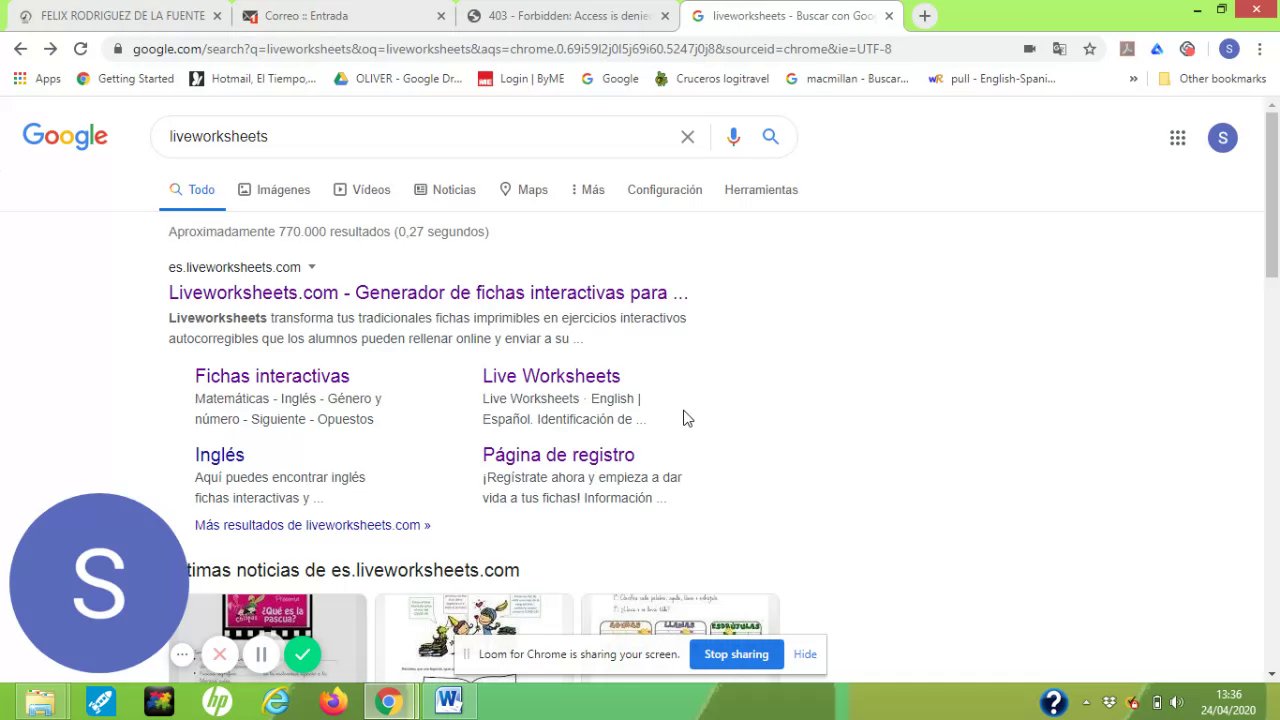Launch Firefox from the taskbar

tap(333, 702)
